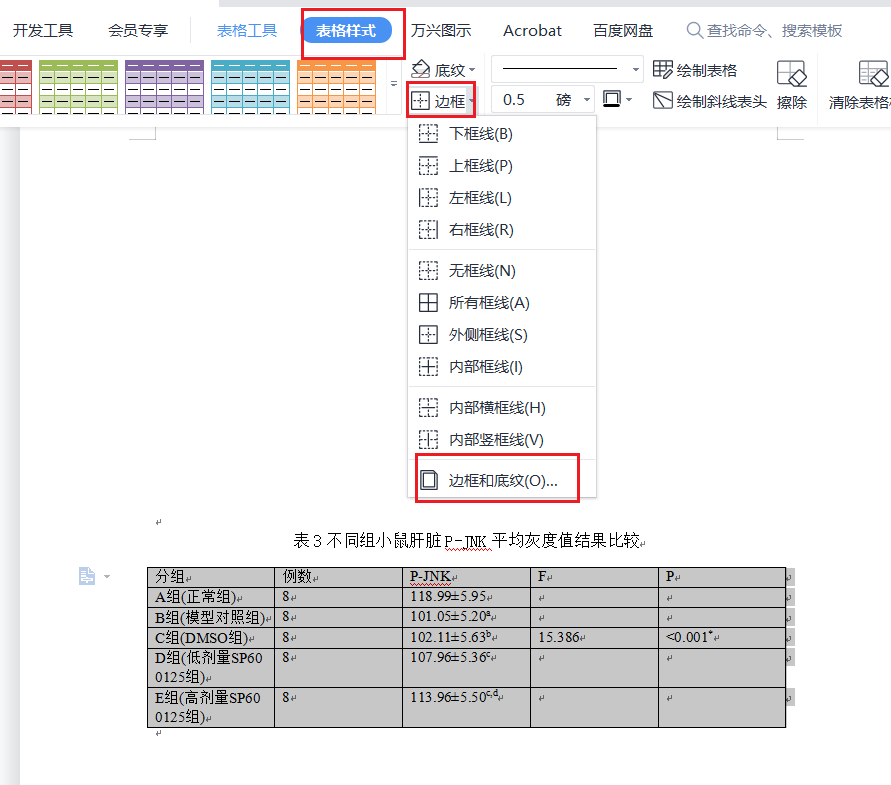Apply the orange table style thumbnail
This screenshot has width=891, height=785.
336,85
